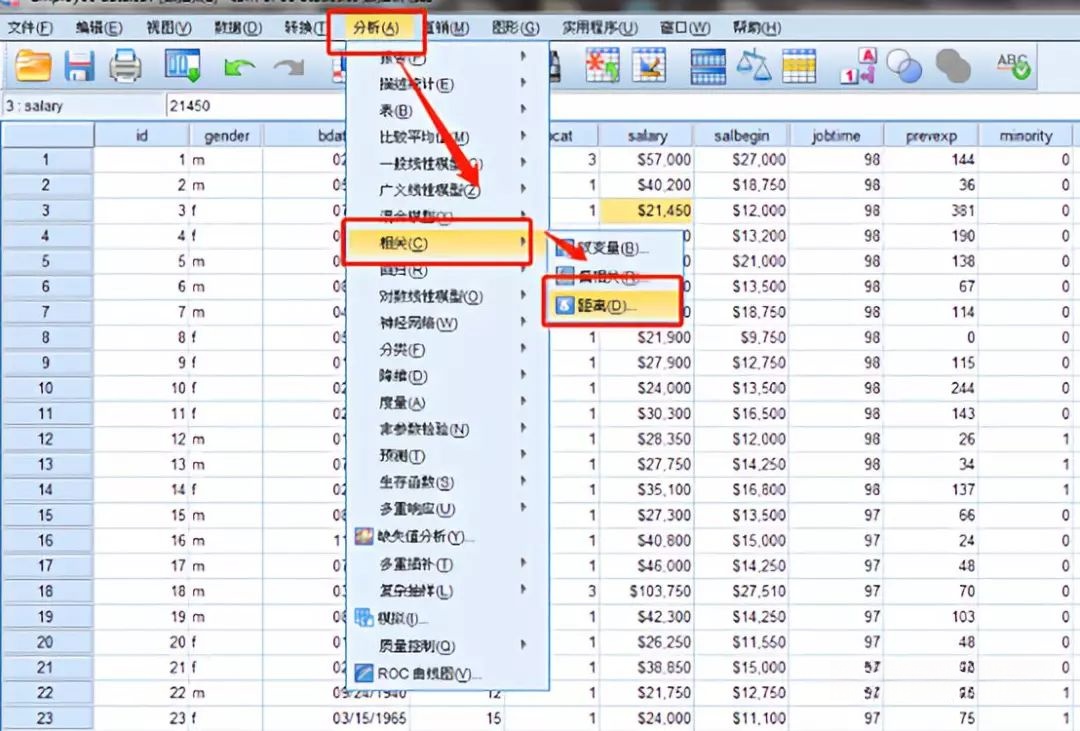Image resolution: width=1080 pixels, height=731 pixels.
Task: Click the Insert Variable toolbar icon
Action: 649,65
